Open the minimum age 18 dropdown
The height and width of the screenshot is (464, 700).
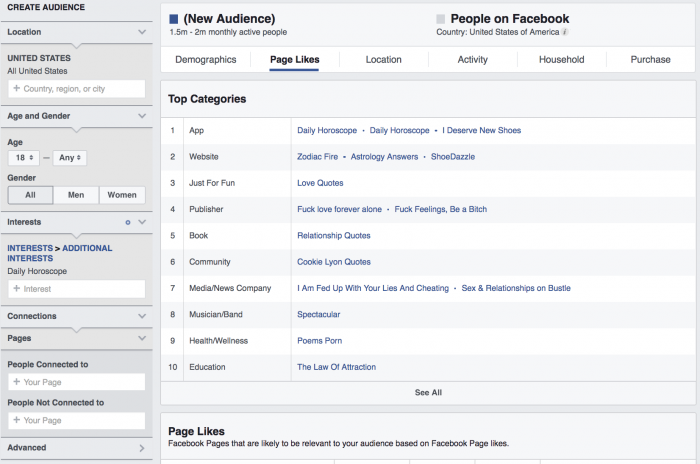coord(24,158)
